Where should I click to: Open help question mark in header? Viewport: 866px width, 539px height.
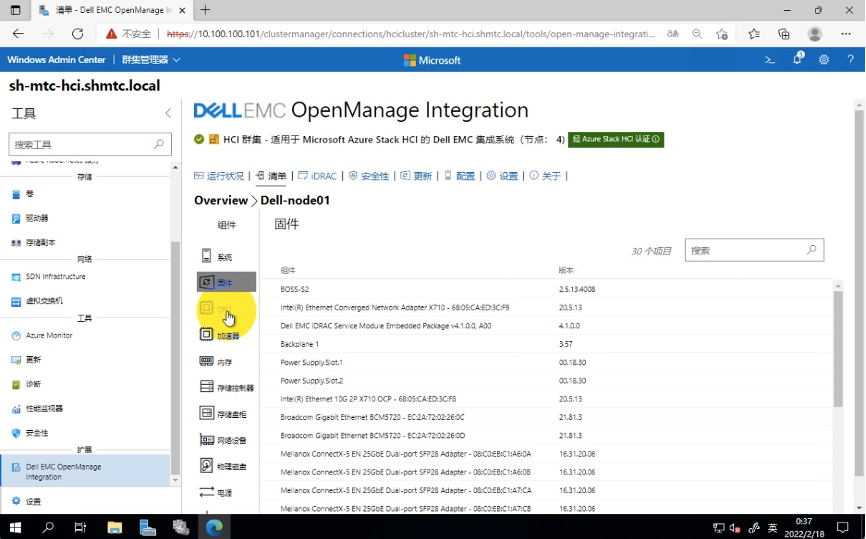(x=850, y=60)
